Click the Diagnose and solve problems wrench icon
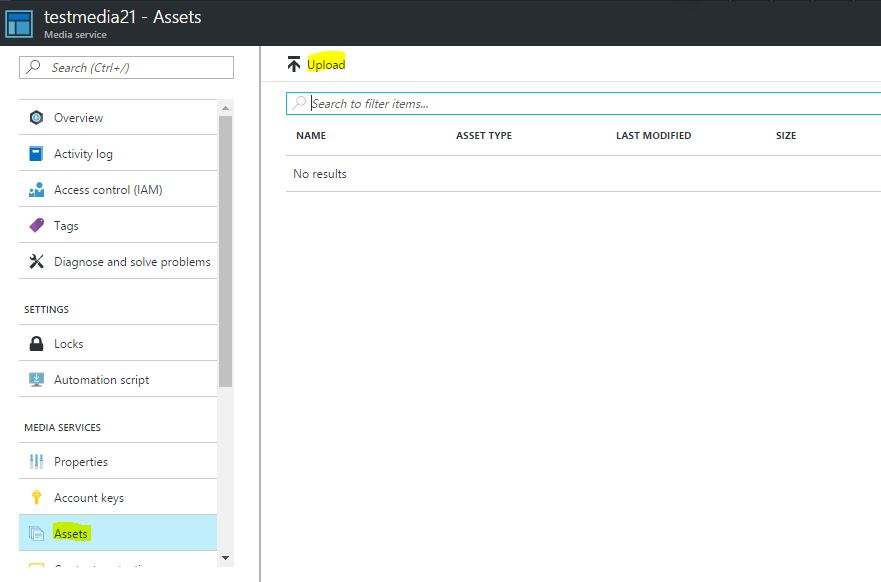 click(37, 262)
